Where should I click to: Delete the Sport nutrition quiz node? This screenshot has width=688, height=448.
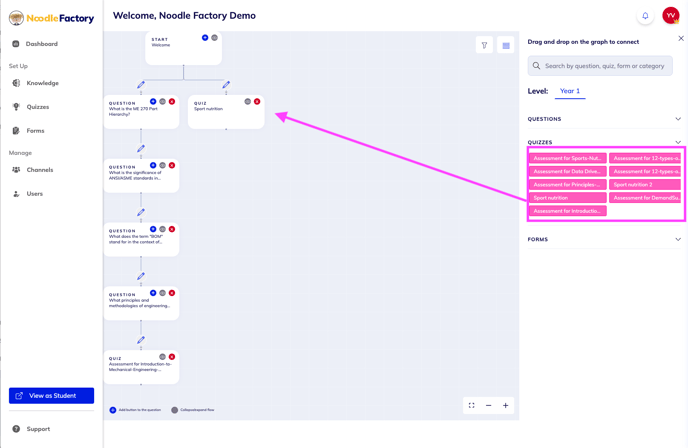tap(257, 101)
